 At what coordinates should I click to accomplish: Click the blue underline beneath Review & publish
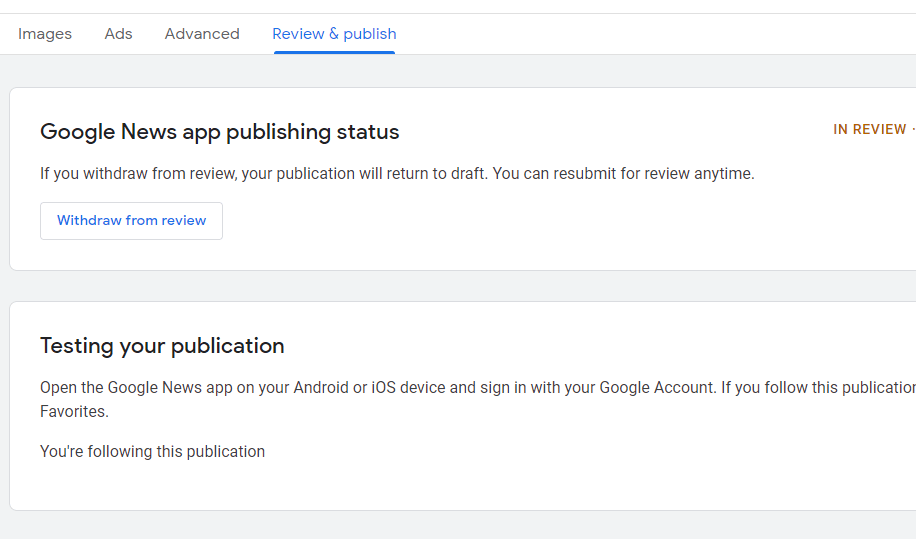click(334, 52)
